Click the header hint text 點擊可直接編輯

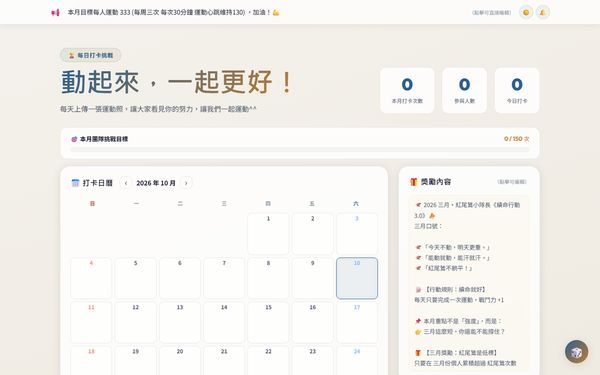coord(492,13)
